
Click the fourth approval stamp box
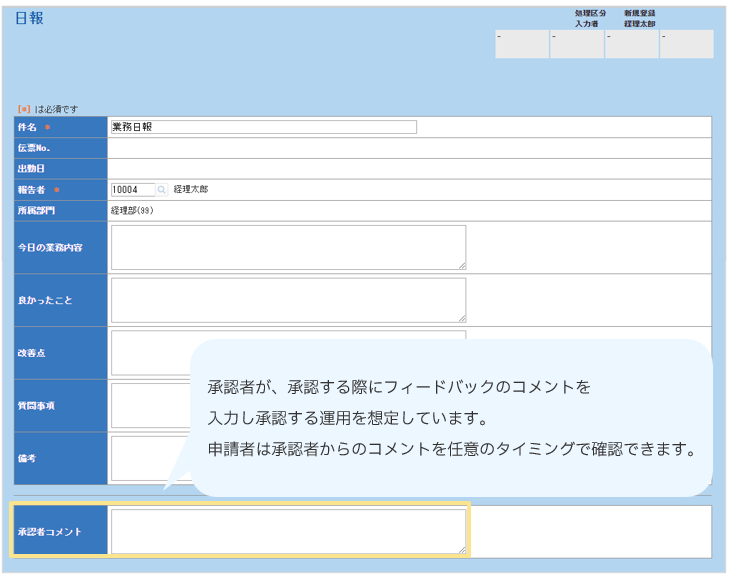[687, 44]
